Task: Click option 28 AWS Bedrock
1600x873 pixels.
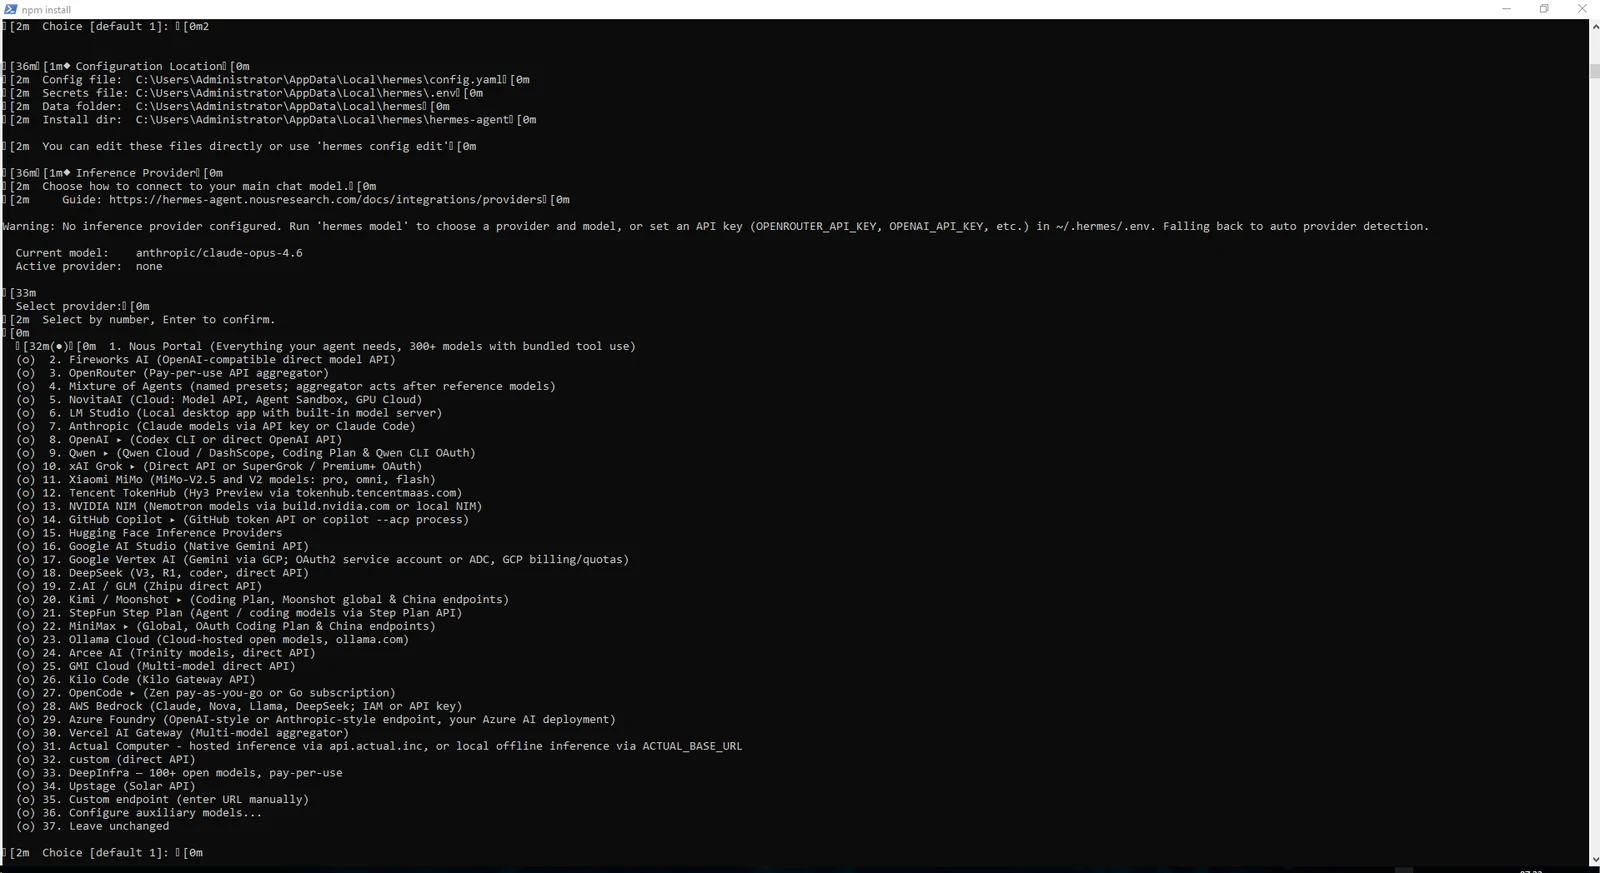Action: [x=239, y=706]
